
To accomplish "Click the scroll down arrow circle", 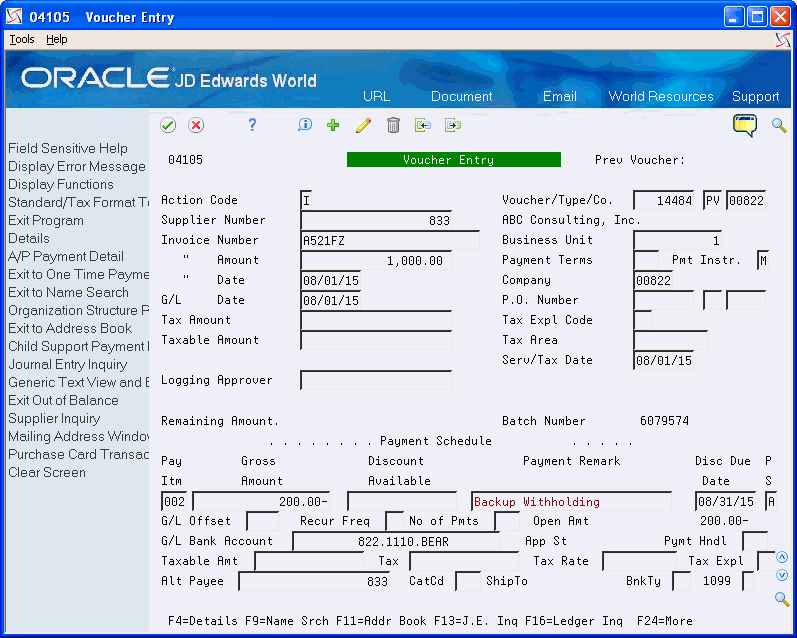I will coord(782,573).
